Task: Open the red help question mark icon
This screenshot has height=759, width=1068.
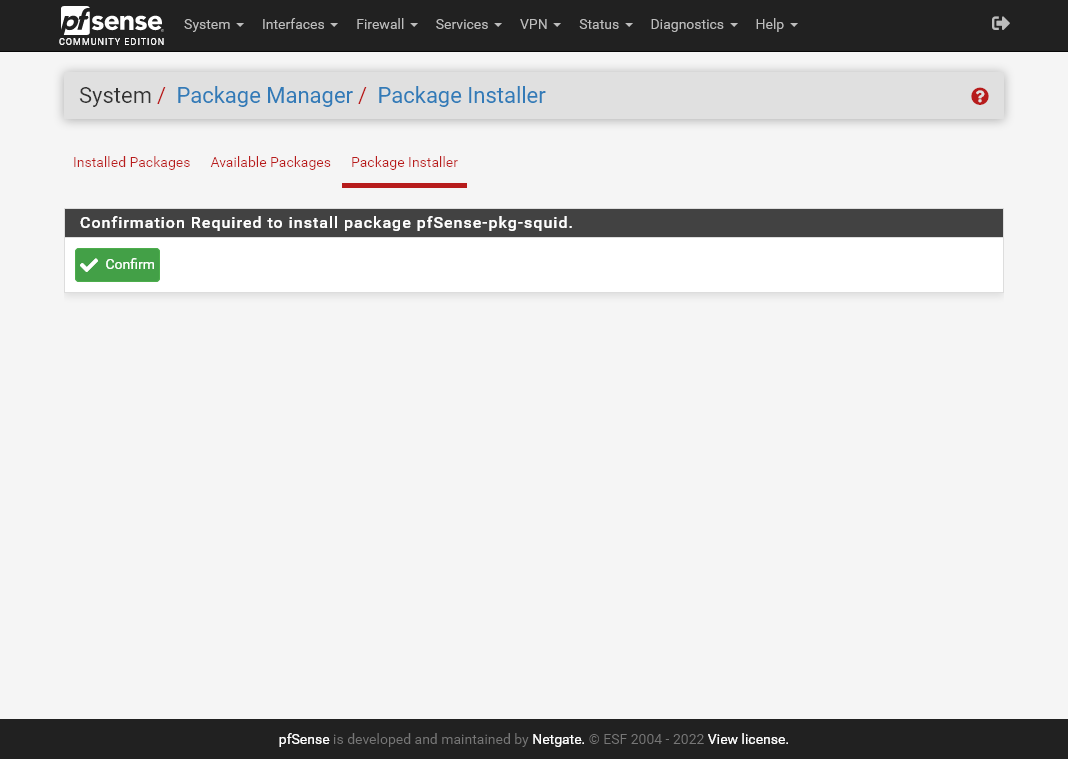Action: pos(979,96)
